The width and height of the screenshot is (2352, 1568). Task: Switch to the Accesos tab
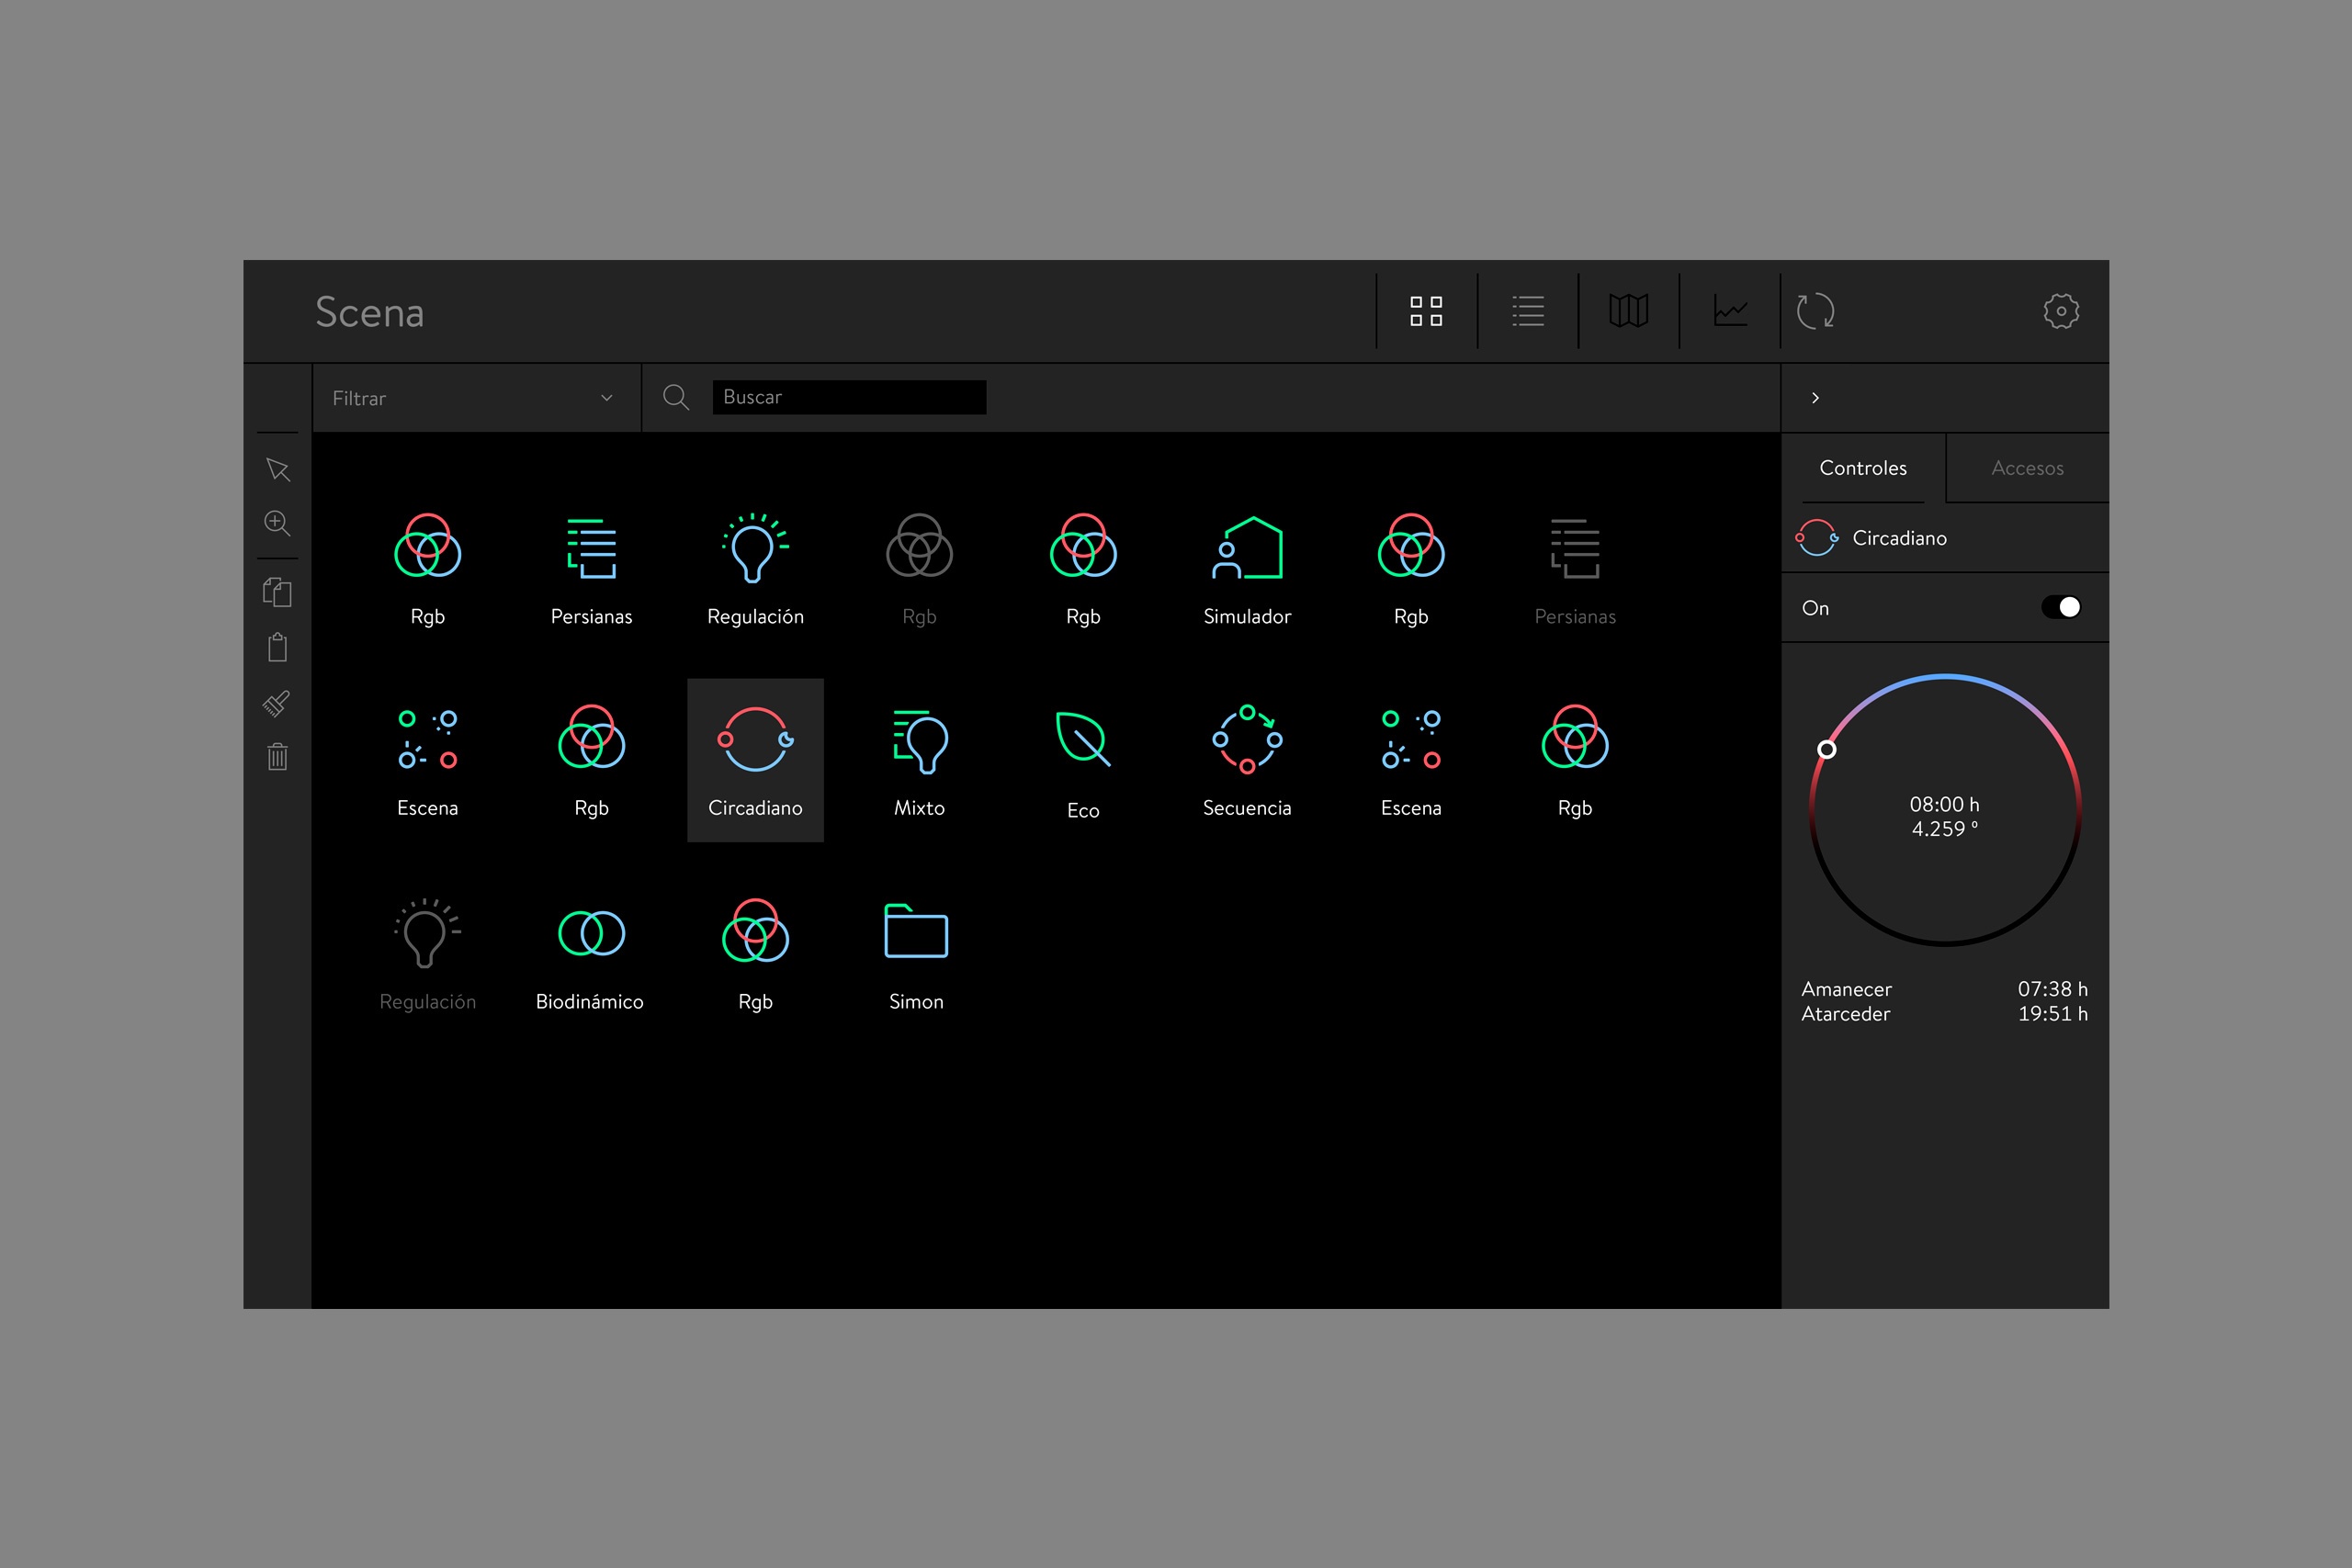coord(2027,468)
